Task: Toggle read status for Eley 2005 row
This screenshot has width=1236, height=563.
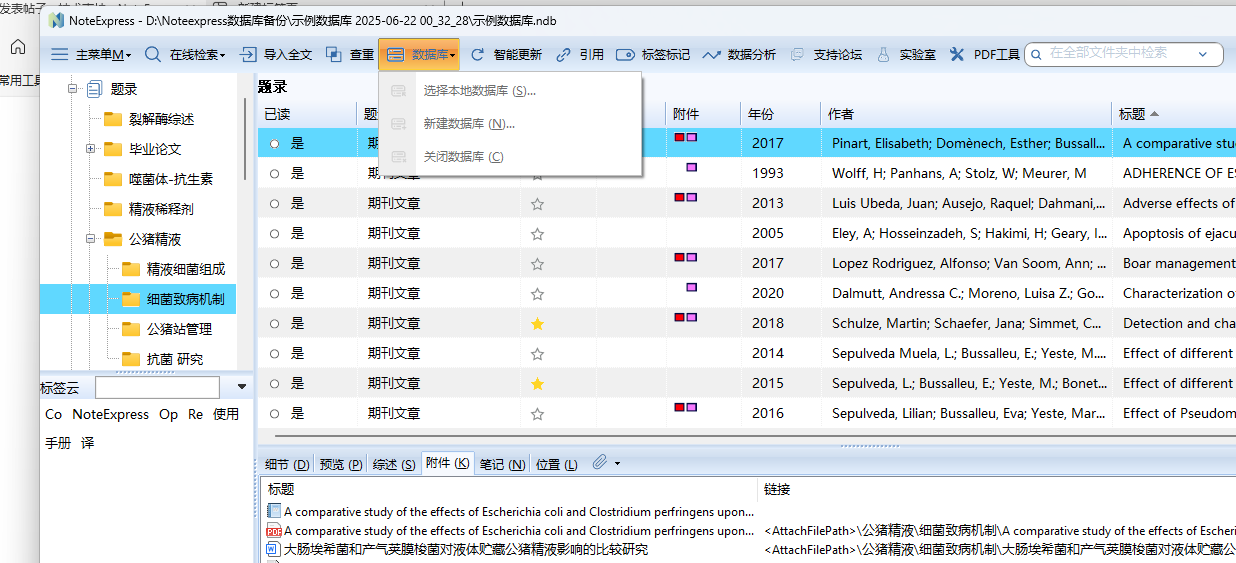Action: [x=275, y=234]
